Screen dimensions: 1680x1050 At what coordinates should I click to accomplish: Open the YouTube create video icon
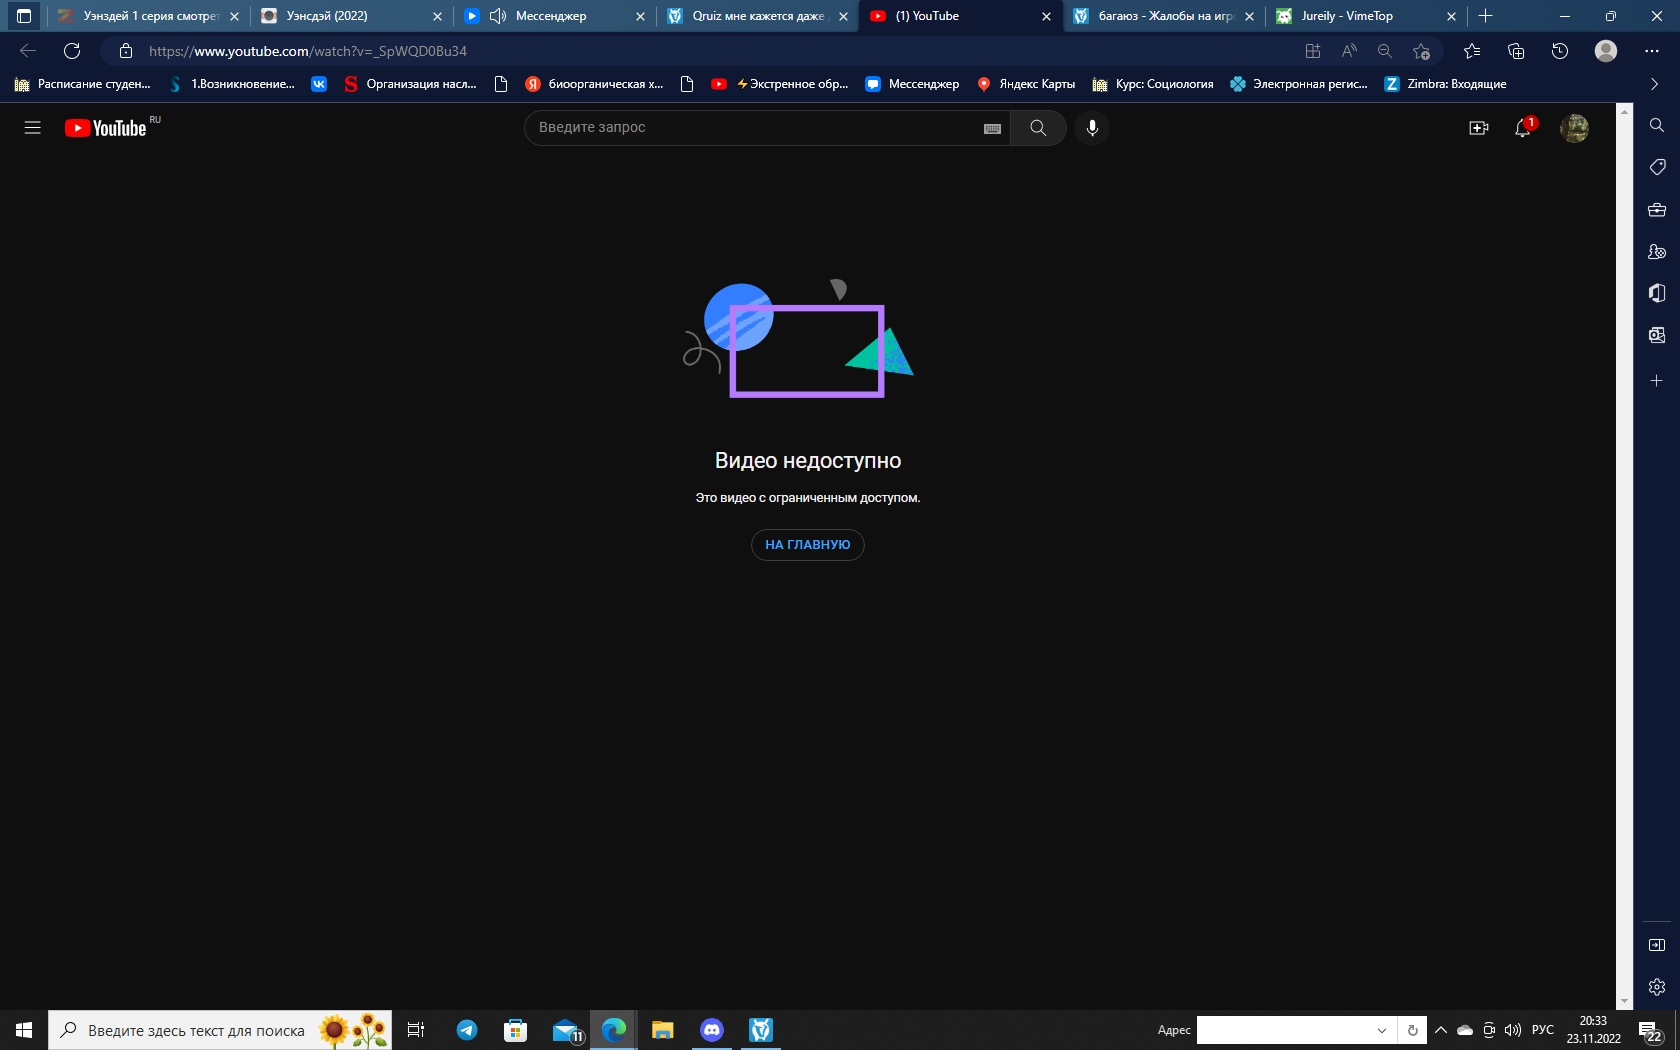[x=1478, y=128]
